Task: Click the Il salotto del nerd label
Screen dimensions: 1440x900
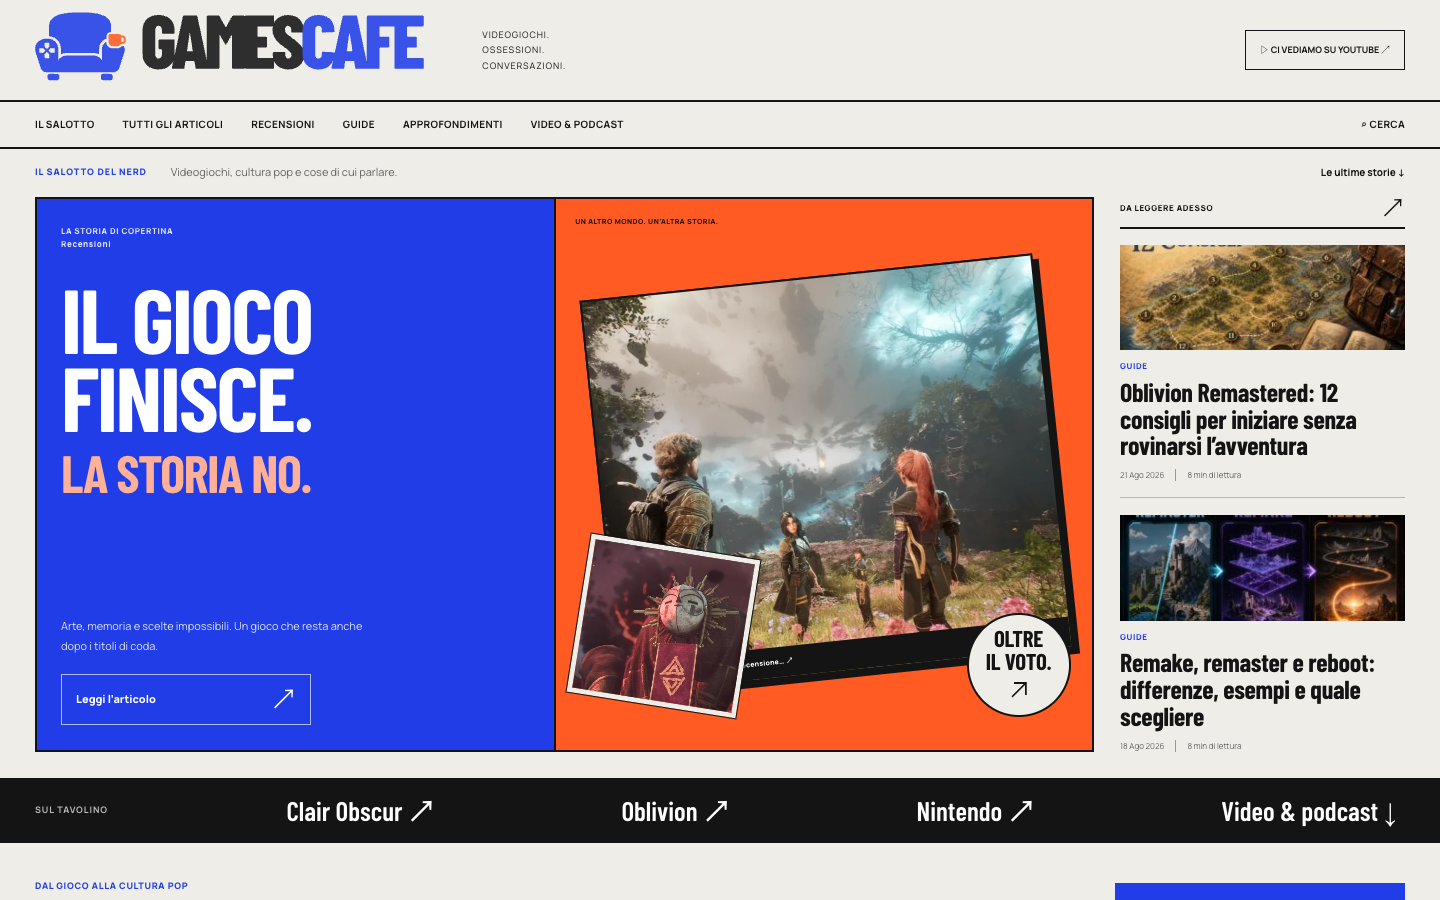Action: click(91, 172)
